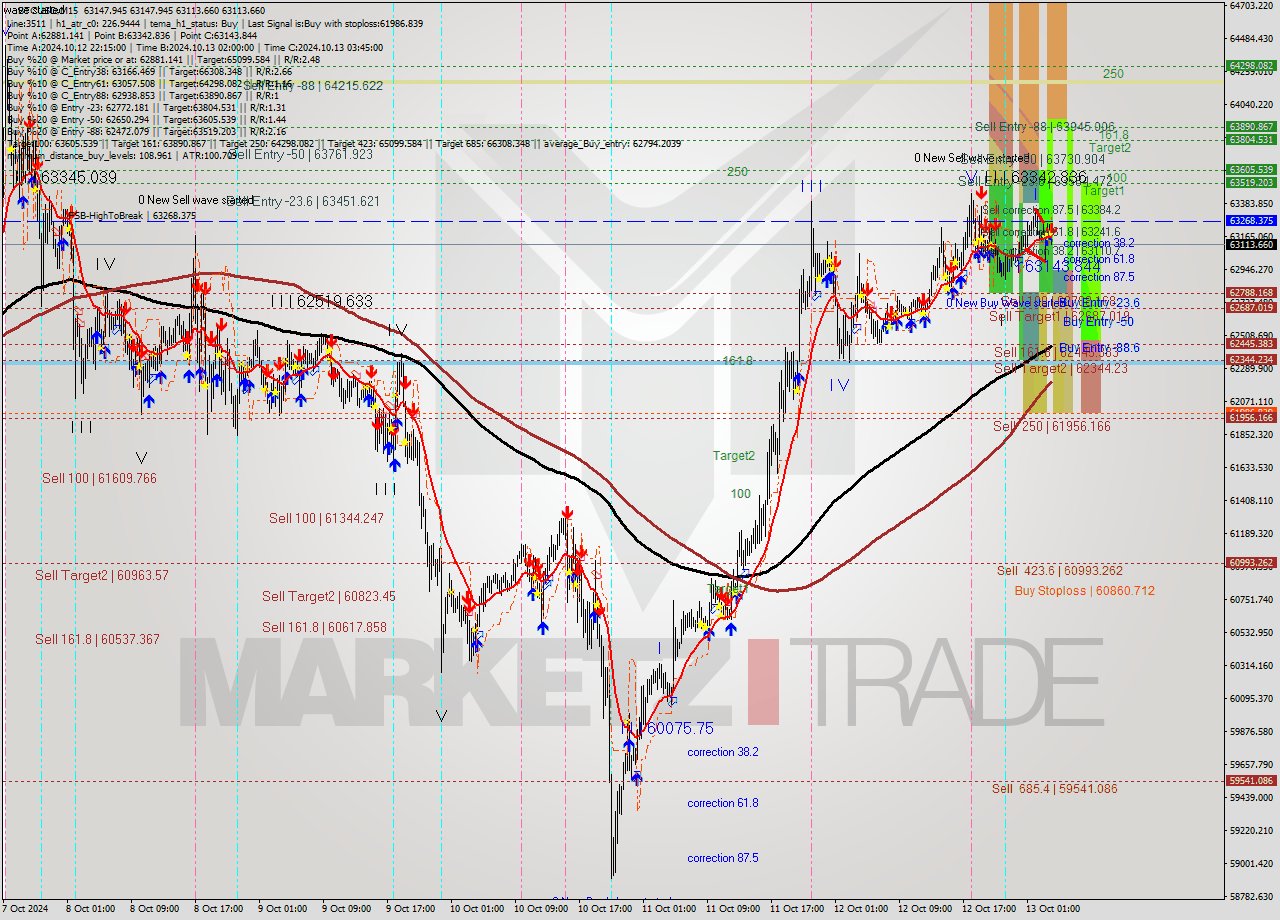1280x920 pixels.
Task: Select 'Sell Target2 | 60823.45' label
Action: 329,596
